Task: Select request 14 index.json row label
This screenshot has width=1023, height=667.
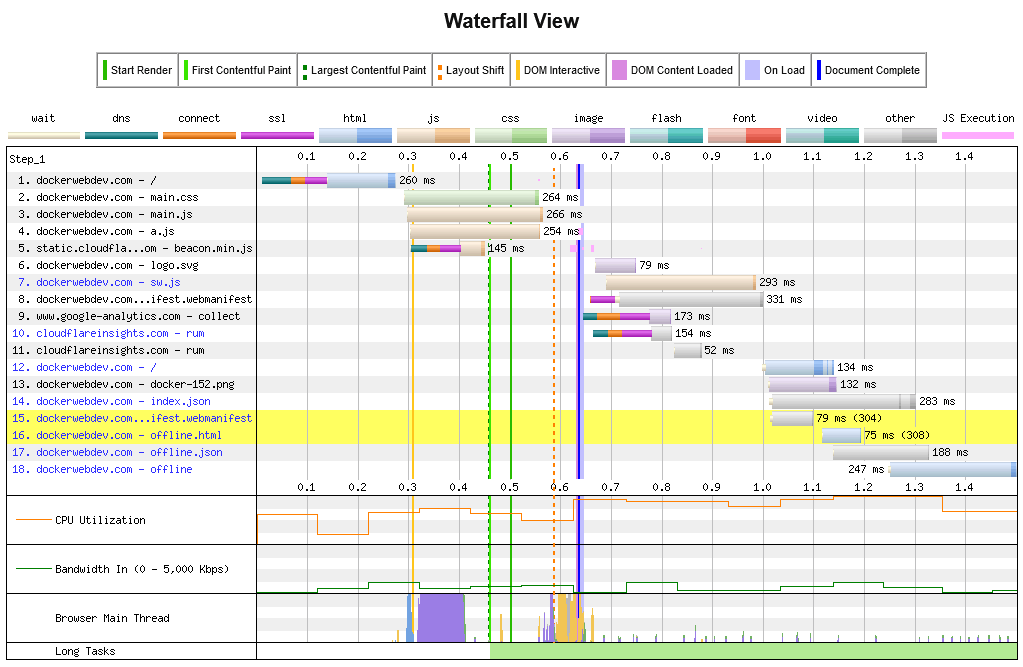Action: [x=111, y=402]
